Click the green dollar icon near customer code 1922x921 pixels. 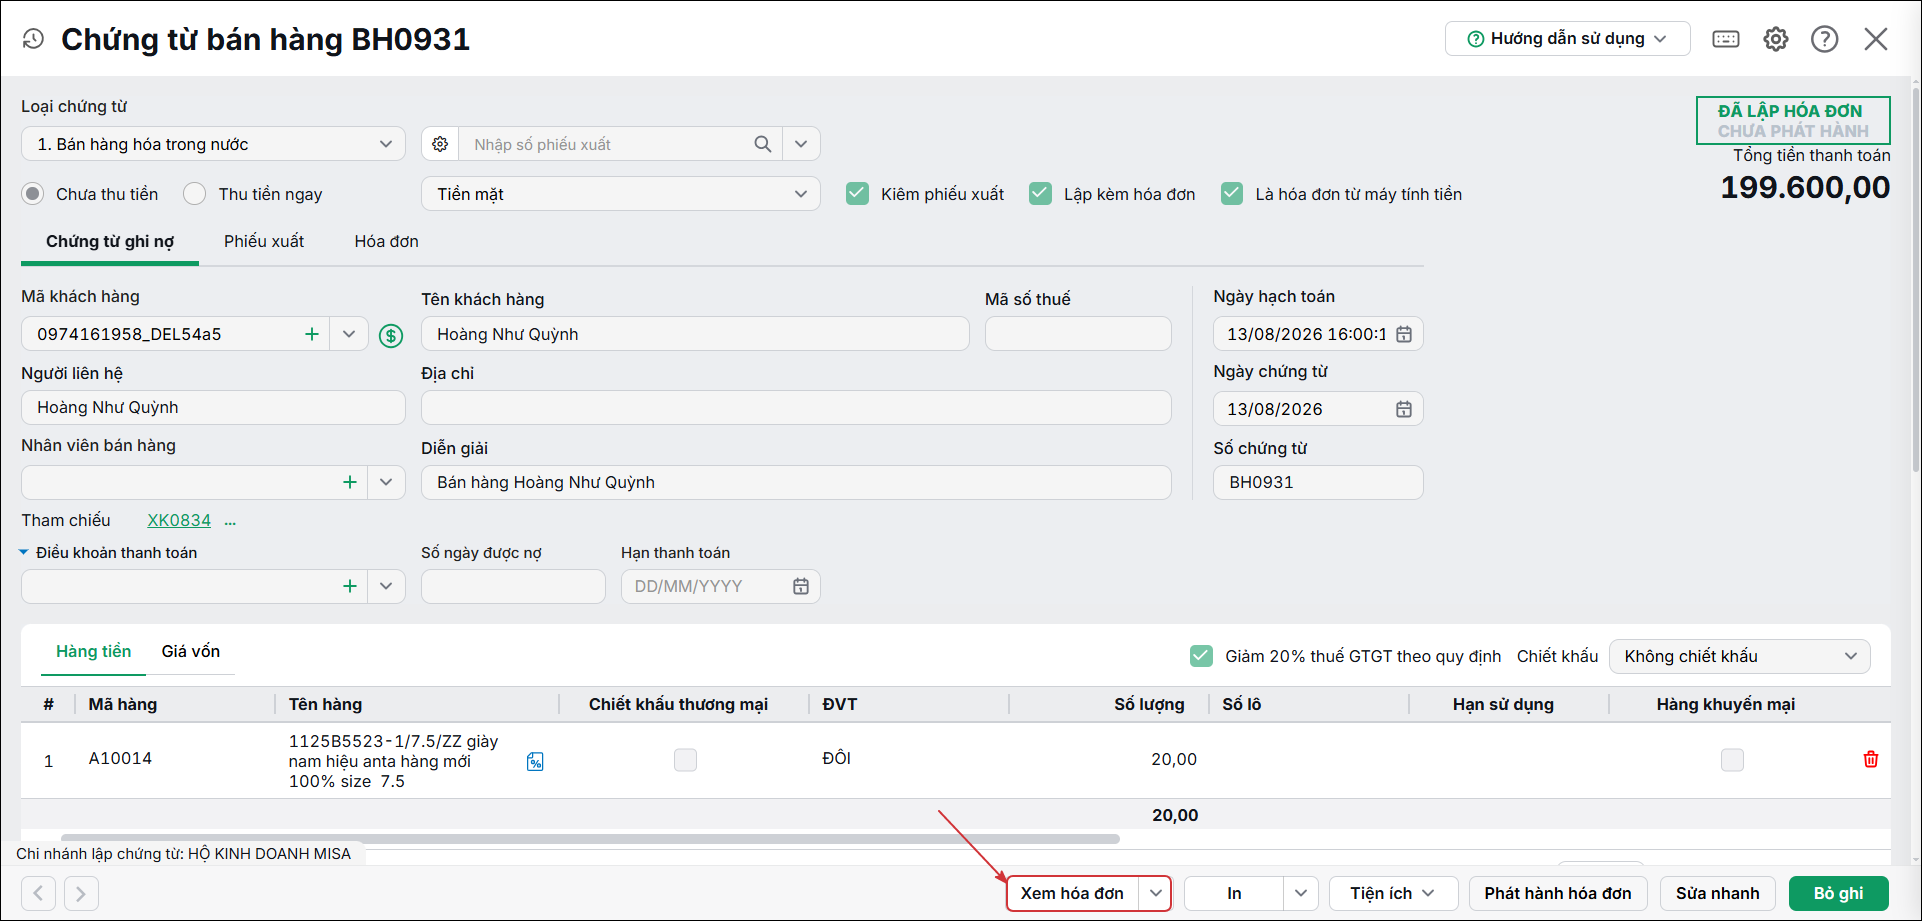point(391,336)
